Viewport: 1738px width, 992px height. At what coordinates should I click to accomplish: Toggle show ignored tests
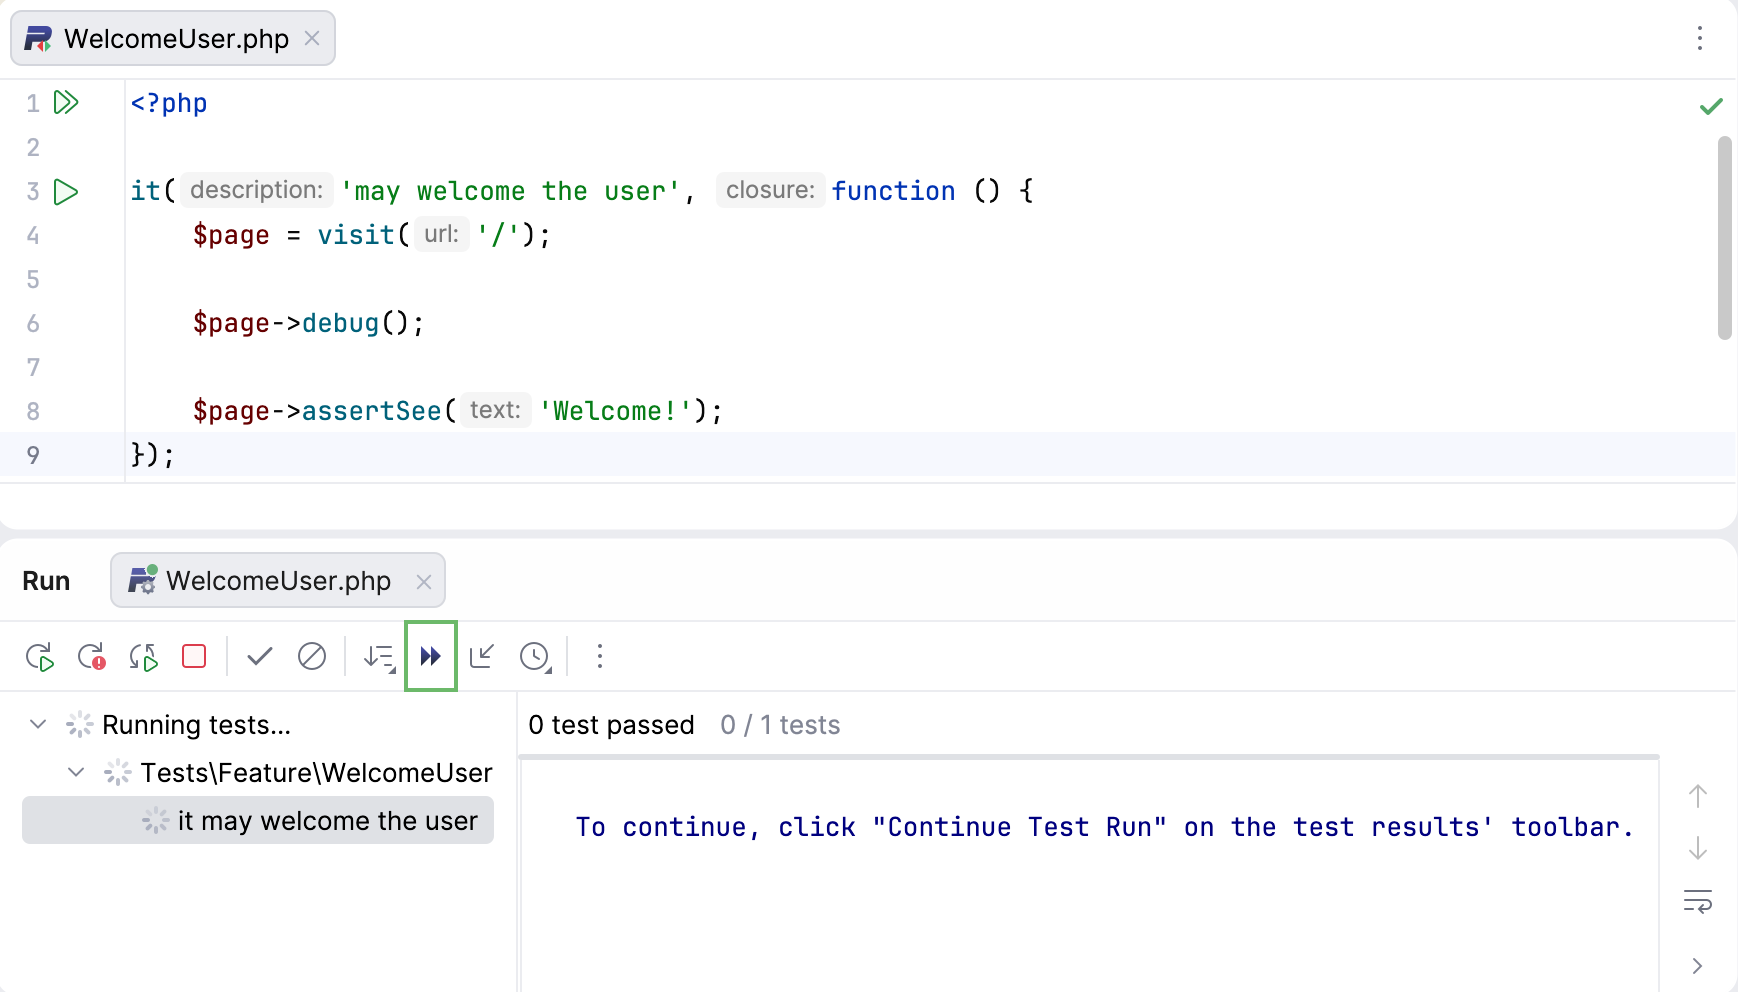click(313, 656)
